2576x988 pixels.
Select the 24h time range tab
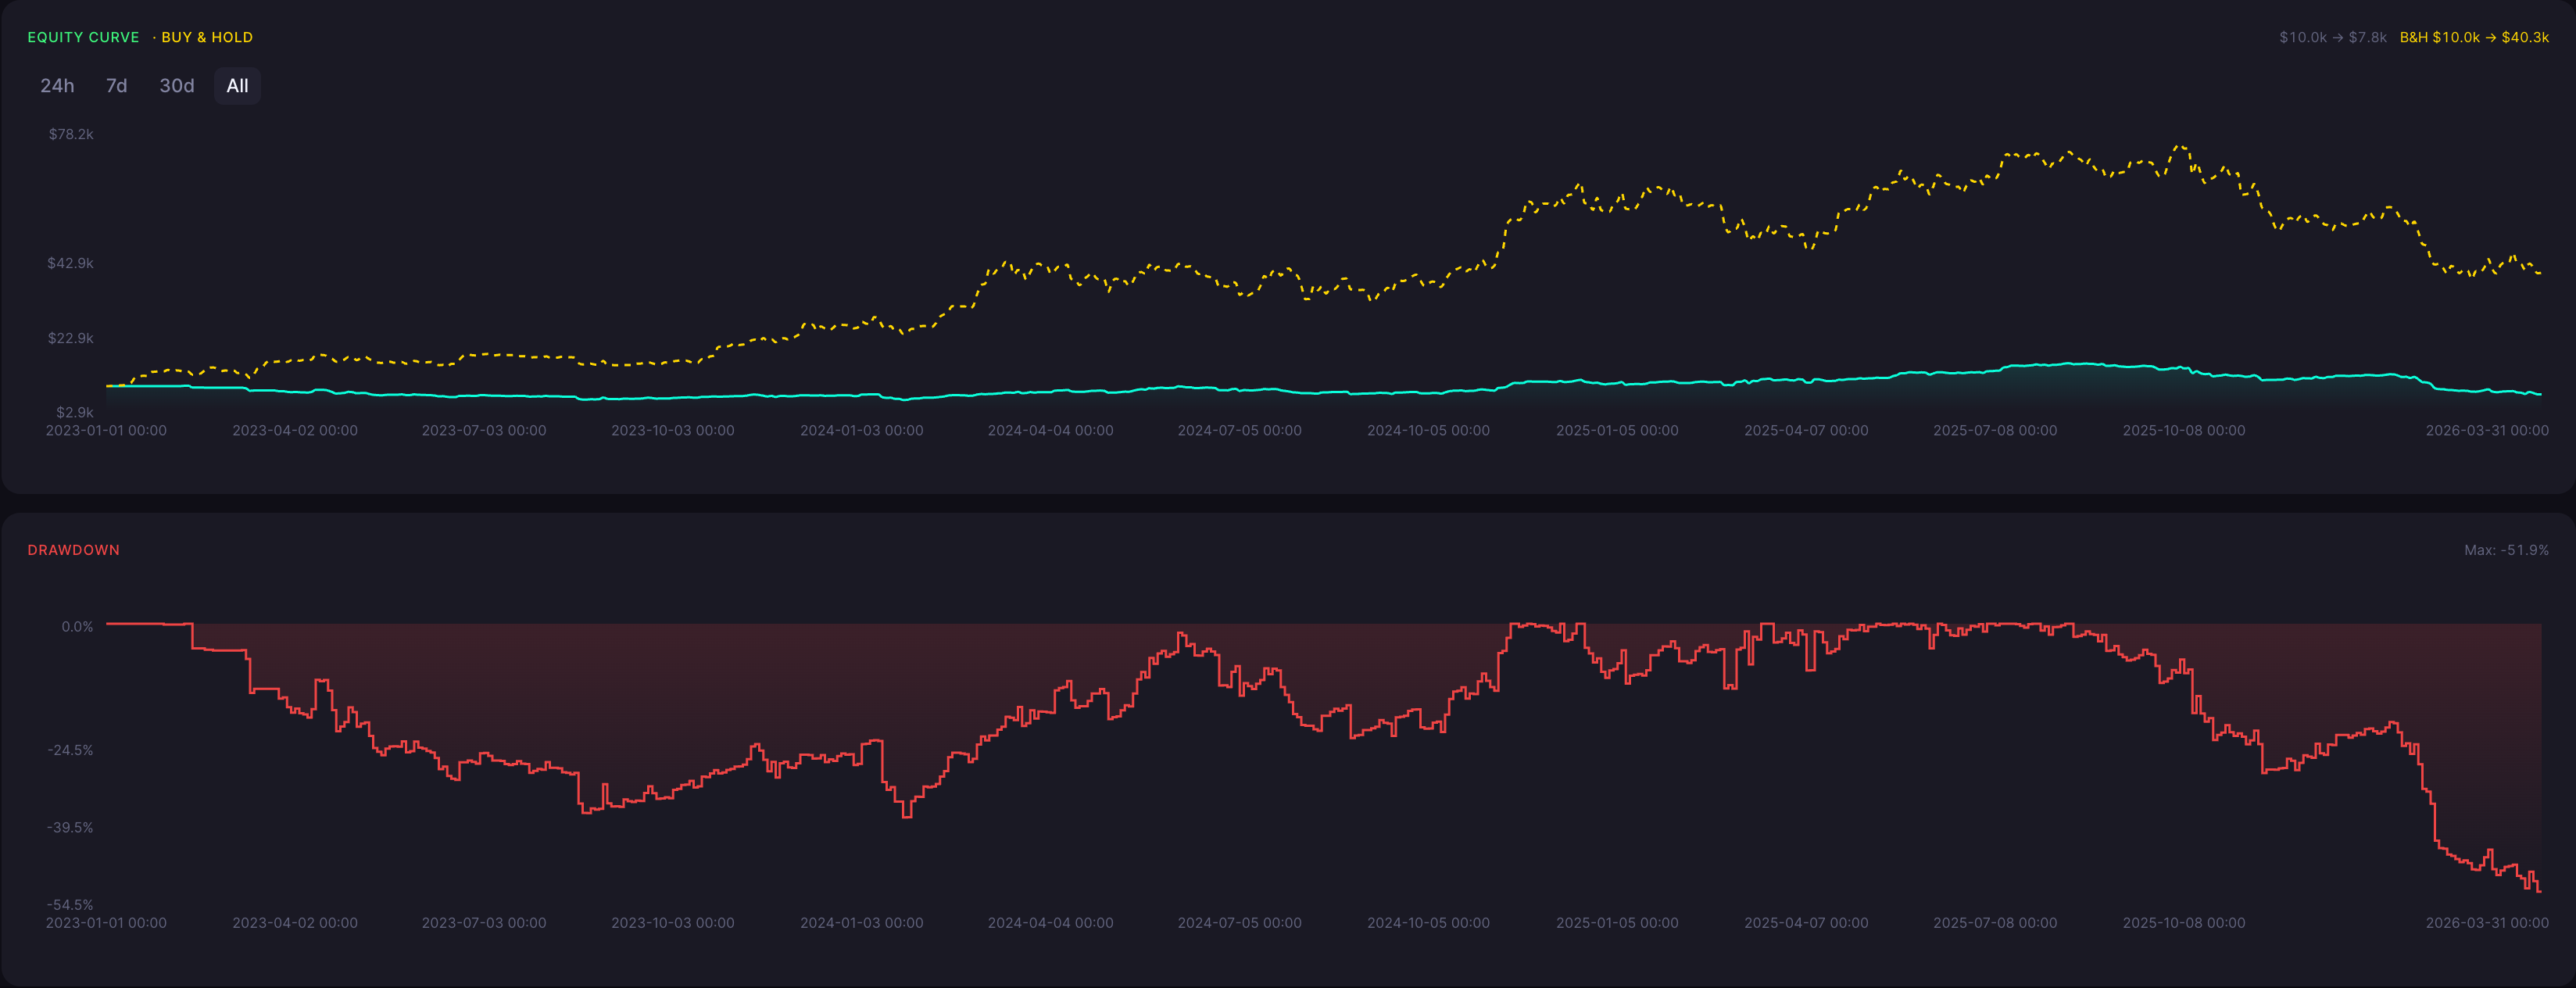57,86
